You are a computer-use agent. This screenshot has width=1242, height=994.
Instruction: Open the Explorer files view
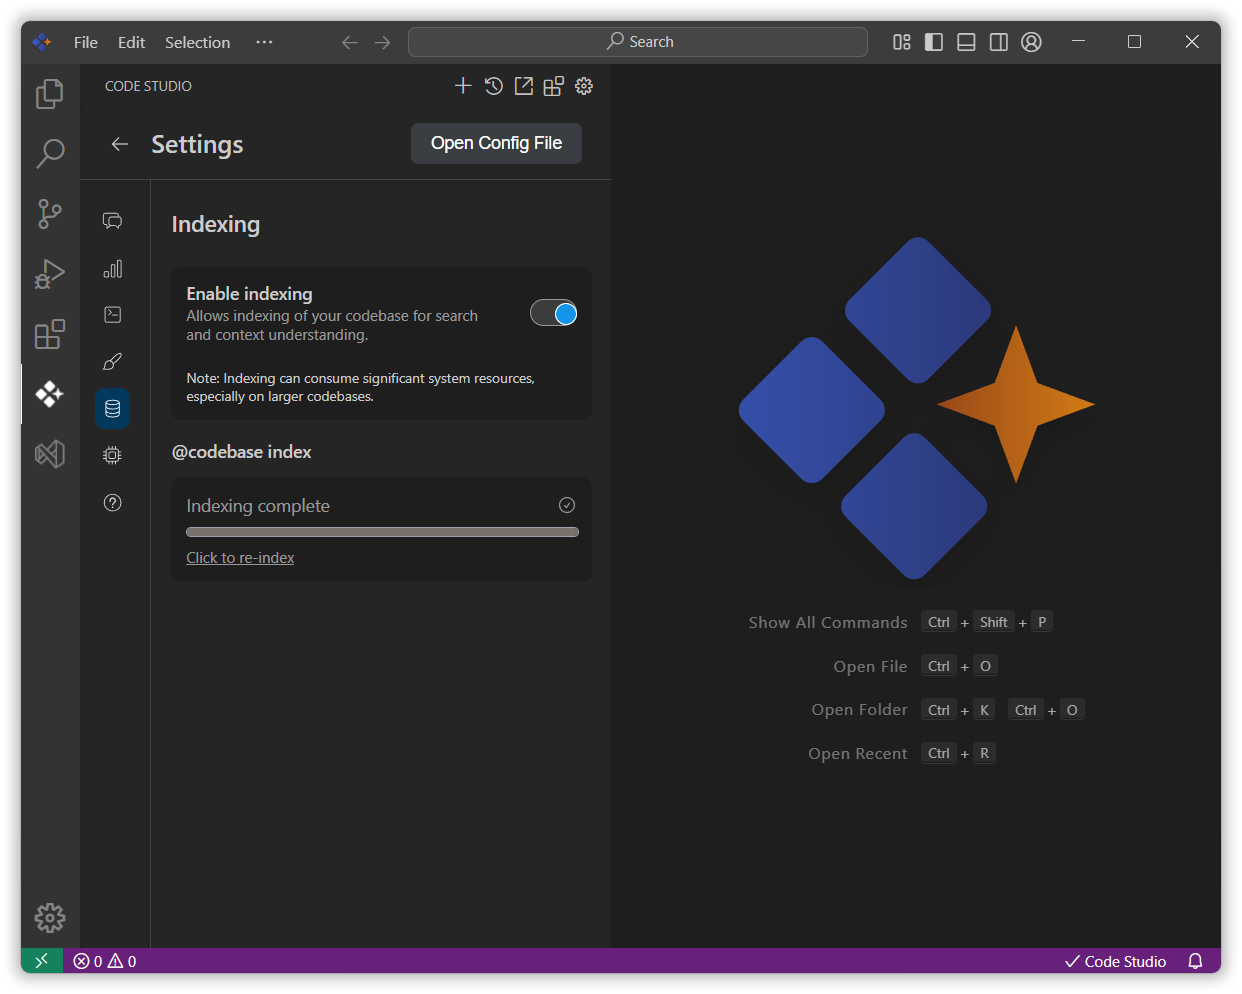50,94
